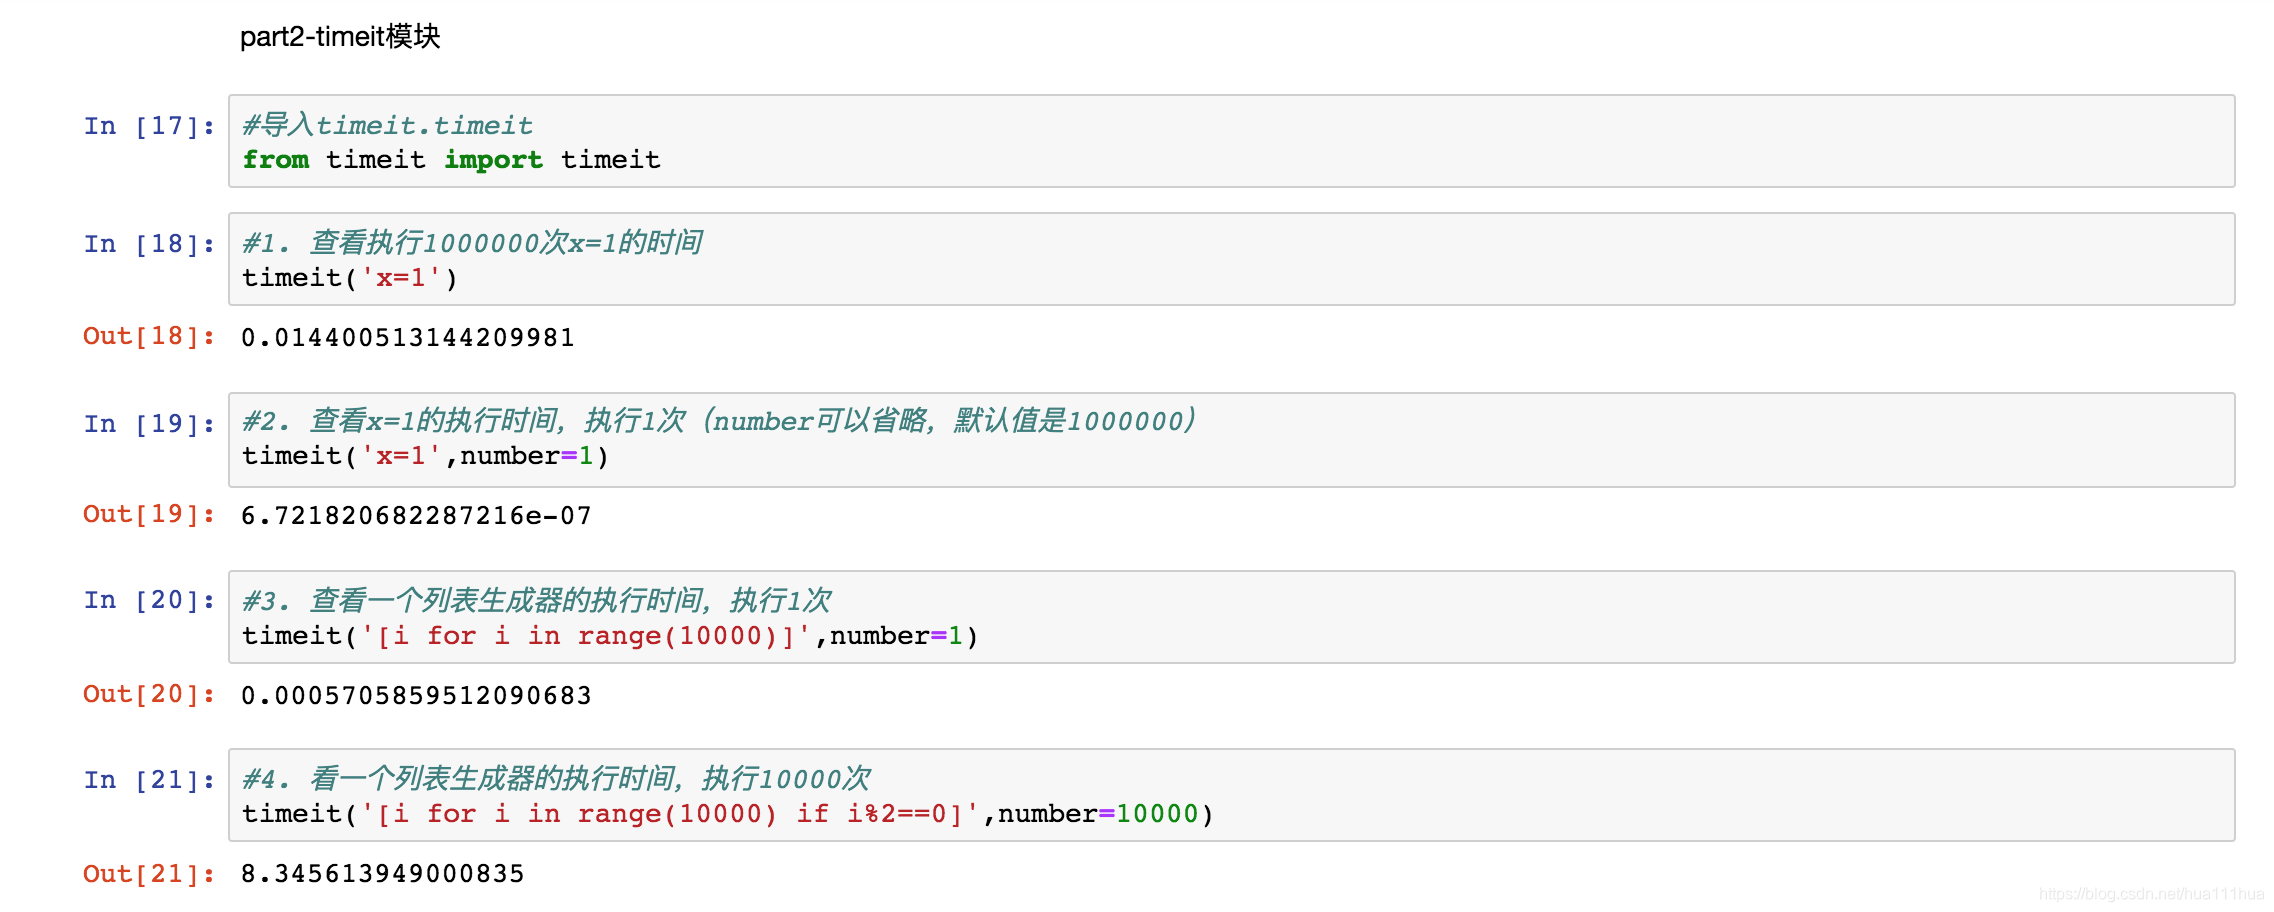
Task: Click code line with range(10000)]',number=1
Action: coord(610,636)
